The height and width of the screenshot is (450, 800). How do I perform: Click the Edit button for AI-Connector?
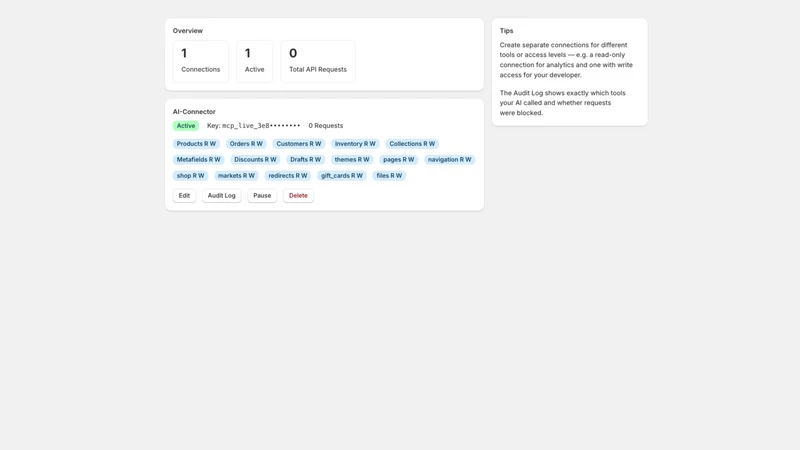tap(184, 195)
